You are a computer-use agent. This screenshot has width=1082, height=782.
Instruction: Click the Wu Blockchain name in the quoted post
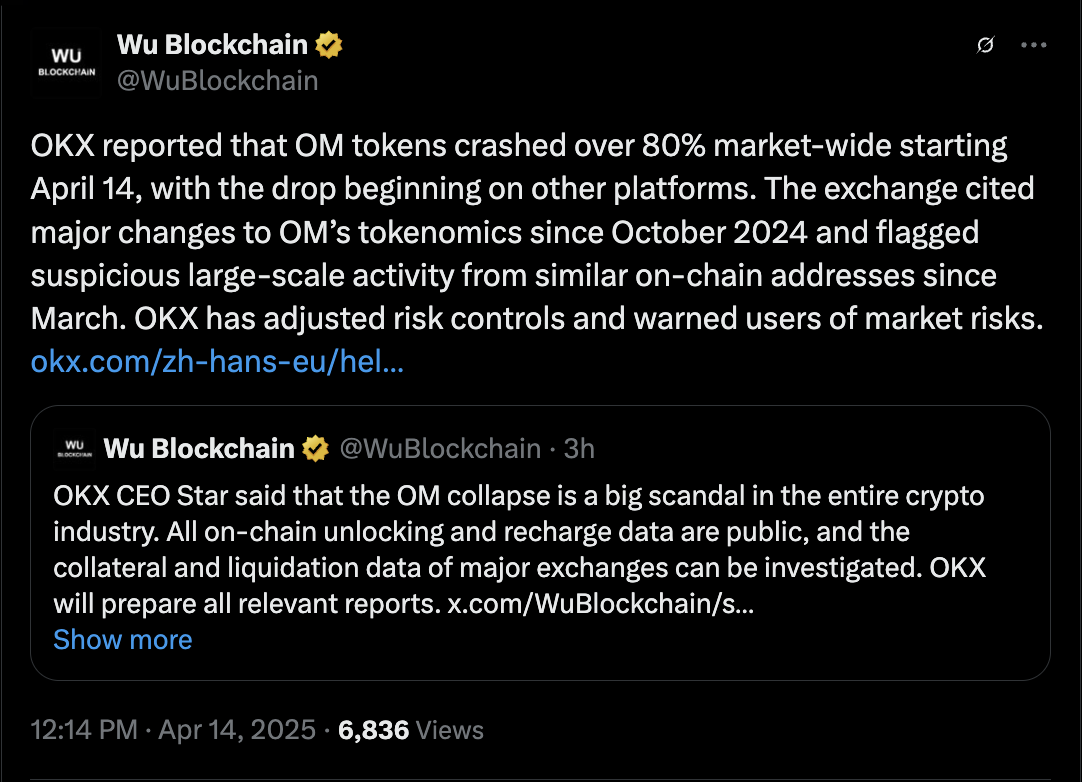point(199,449)
